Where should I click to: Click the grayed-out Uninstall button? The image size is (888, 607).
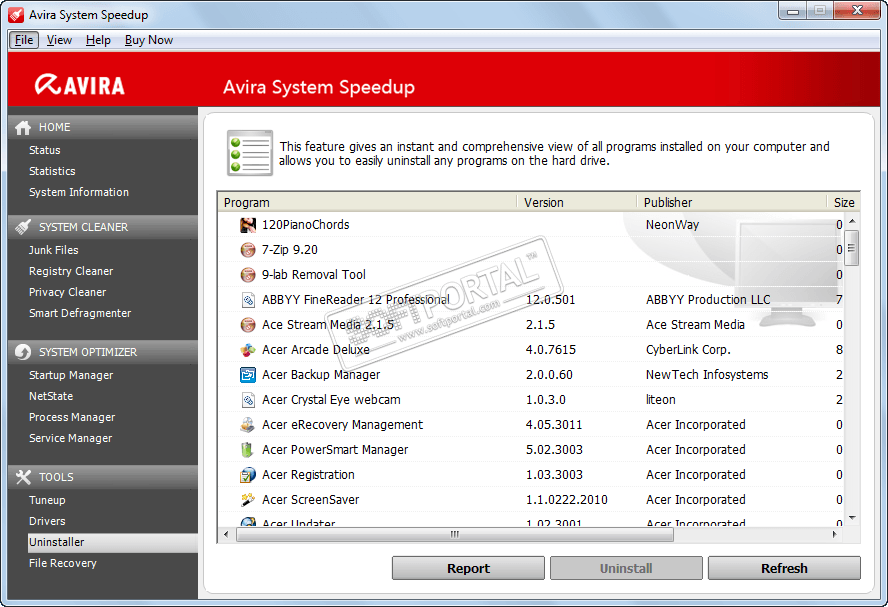coord(626,568)
